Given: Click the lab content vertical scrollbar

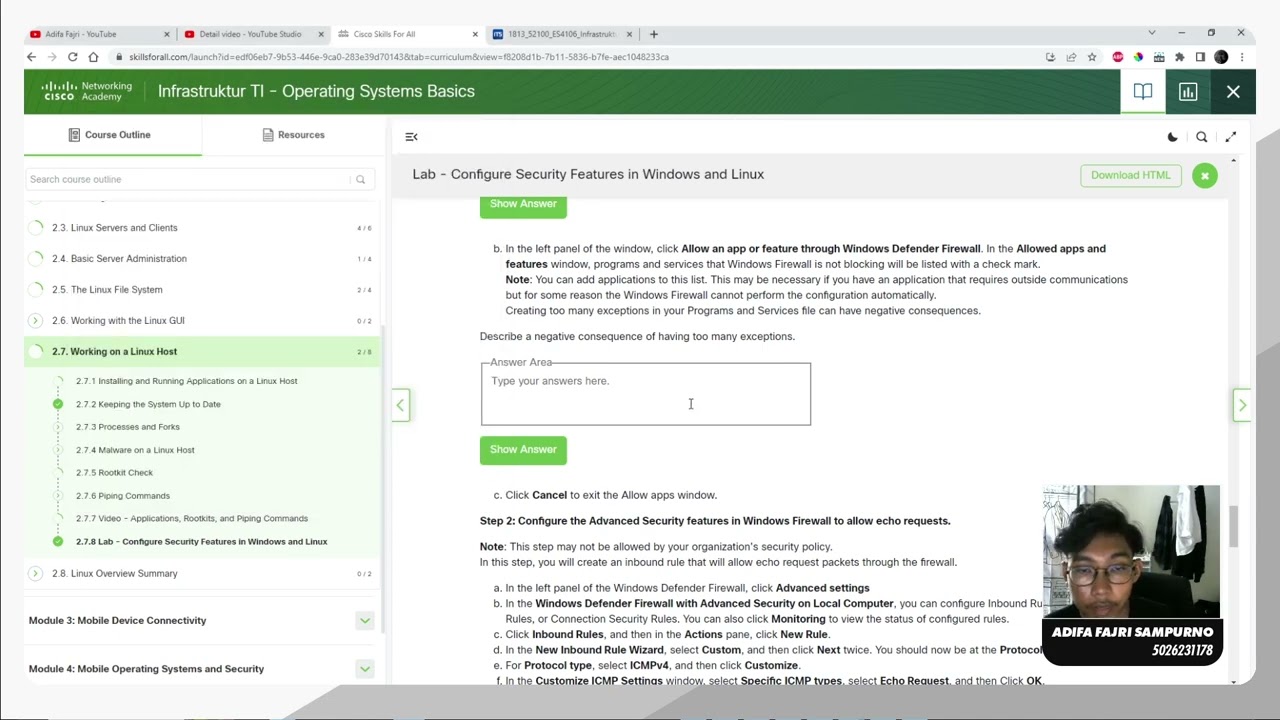Looking at the screenshot, I should (x=1234, y=527).
